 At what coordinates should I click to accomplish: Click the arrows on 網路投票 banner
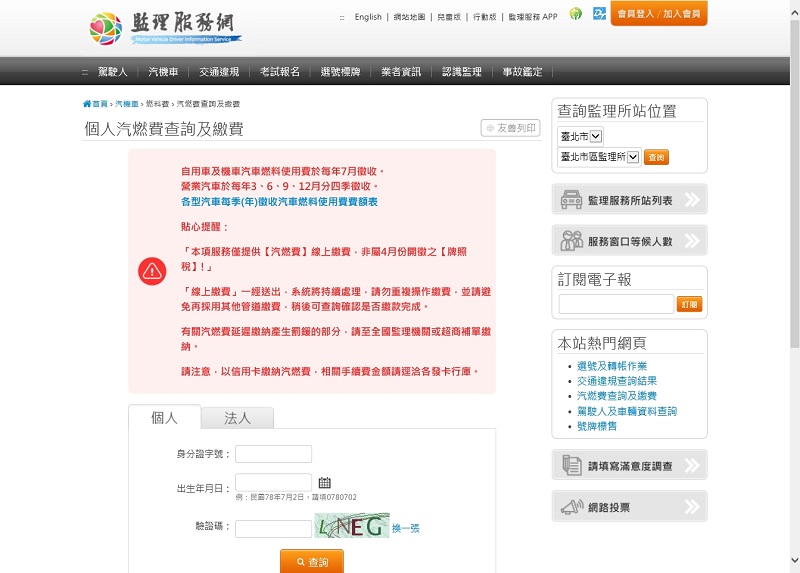[x=692, y=507]
